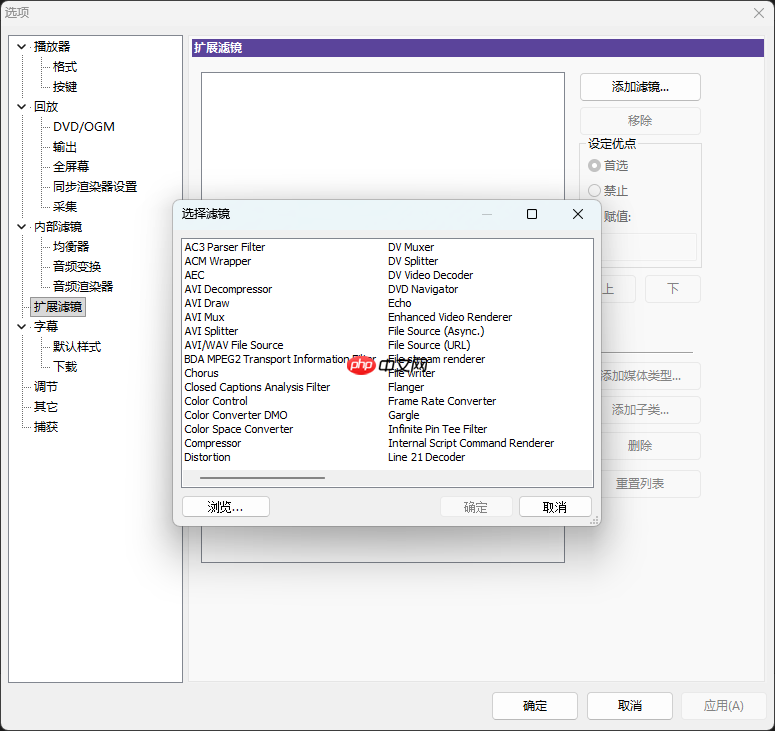Select Compressor filter entry
The image size is (775, 731).
[x=213, y=443]
